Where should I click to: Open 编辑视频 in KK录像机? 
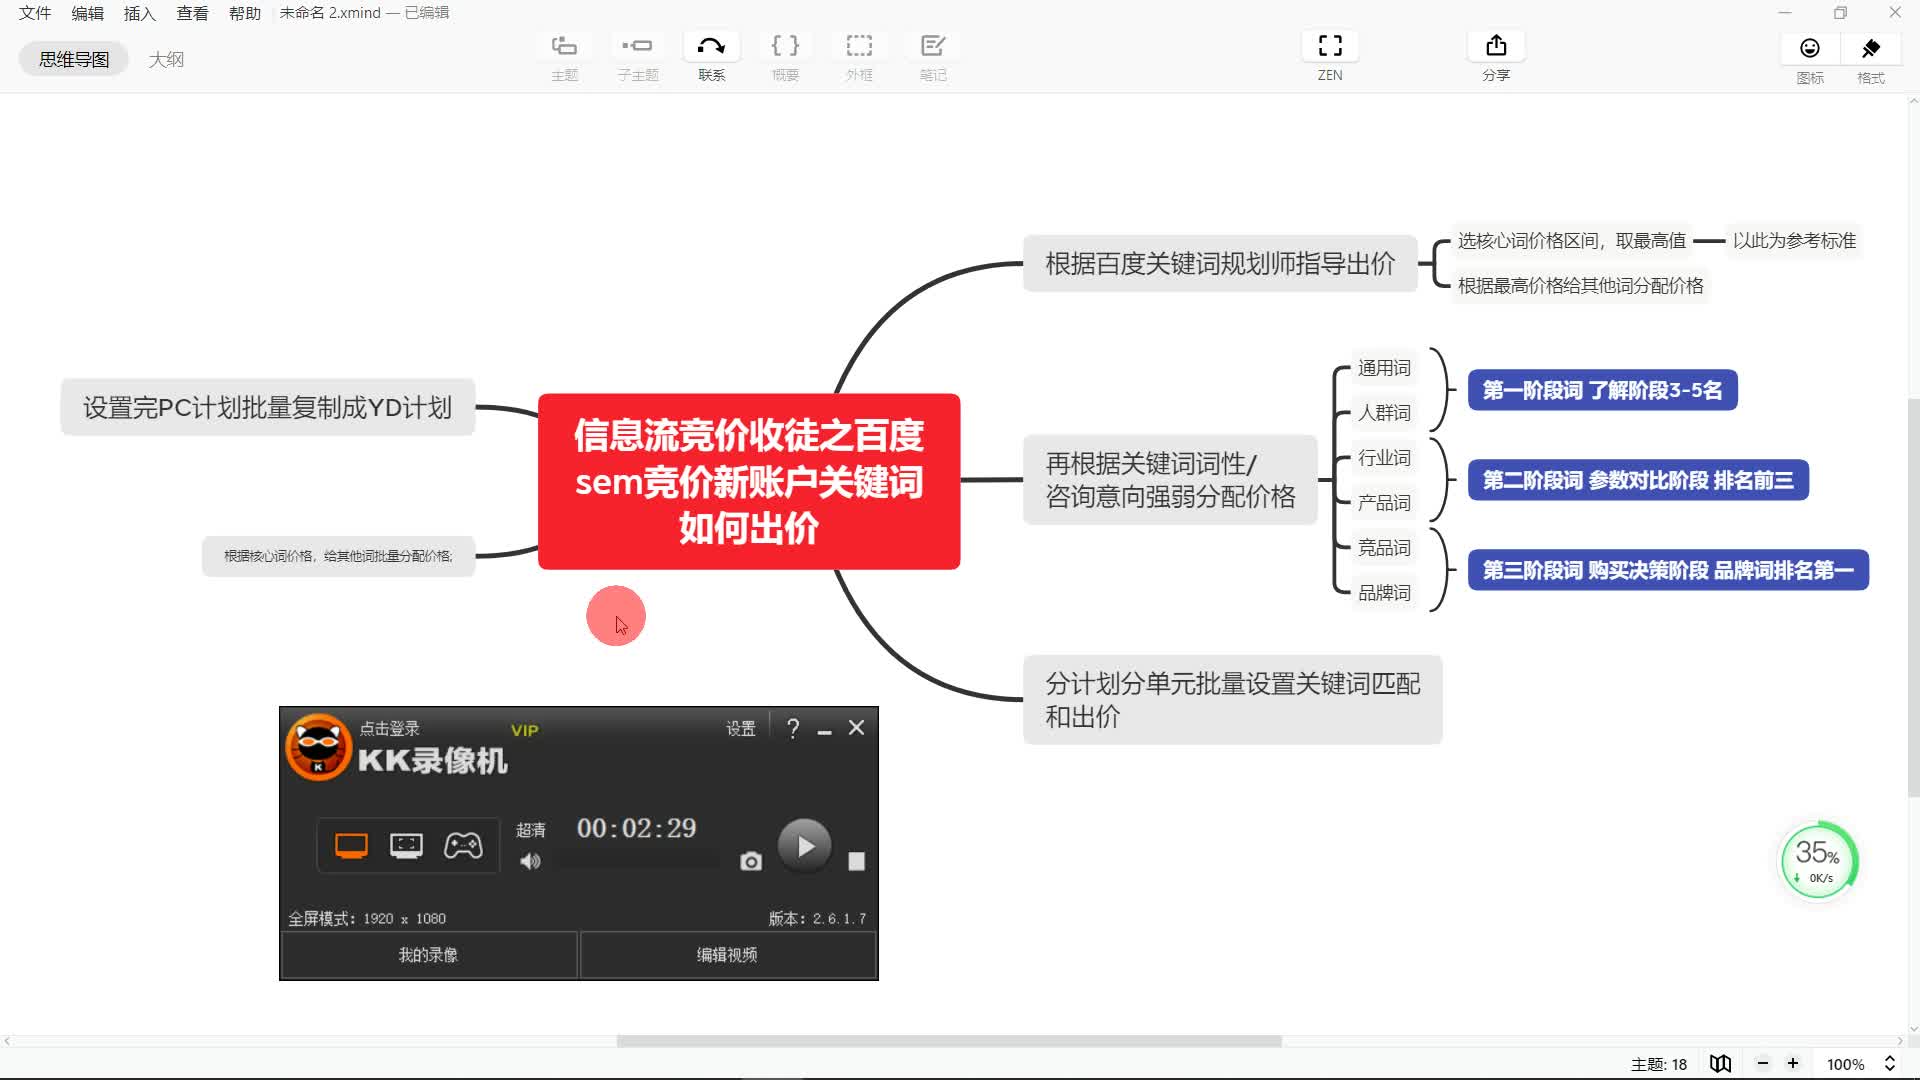click(727, 955)
